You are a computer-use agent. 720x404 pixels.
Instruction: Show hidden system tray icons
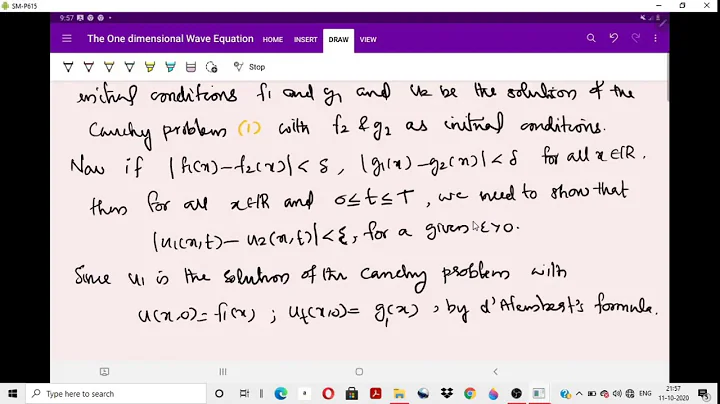(x=579, y=393)
